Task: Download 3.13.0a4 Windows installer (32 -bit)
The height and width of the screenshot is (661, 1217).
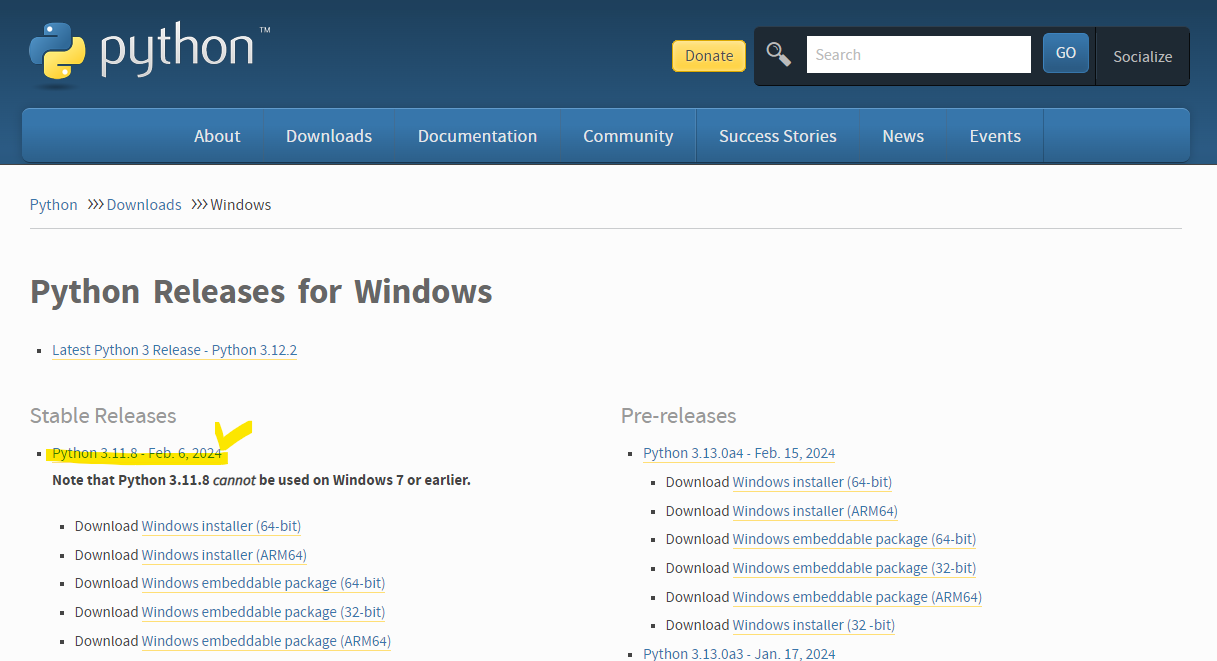Action: coord(814,625)
